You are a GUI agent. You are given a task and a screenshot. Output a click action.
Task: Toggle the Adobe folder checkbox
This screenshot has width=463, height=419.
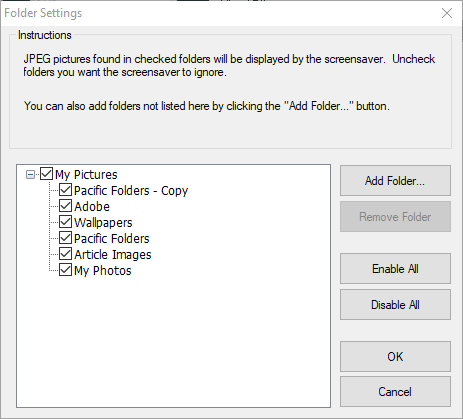click(x=65, y=206)
